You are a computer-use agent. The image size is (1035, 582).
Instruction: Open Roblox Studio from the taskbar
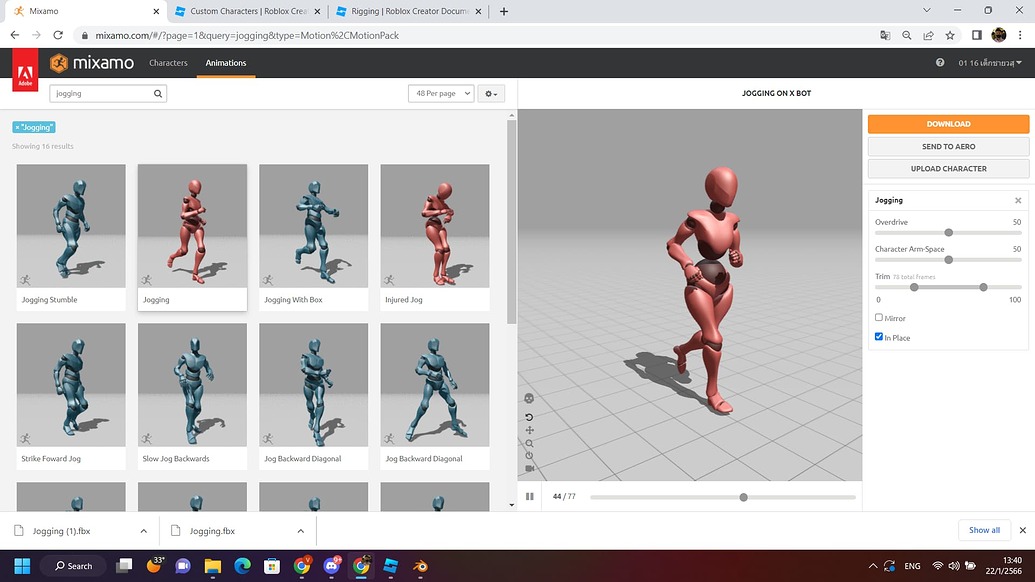[391, 566]
